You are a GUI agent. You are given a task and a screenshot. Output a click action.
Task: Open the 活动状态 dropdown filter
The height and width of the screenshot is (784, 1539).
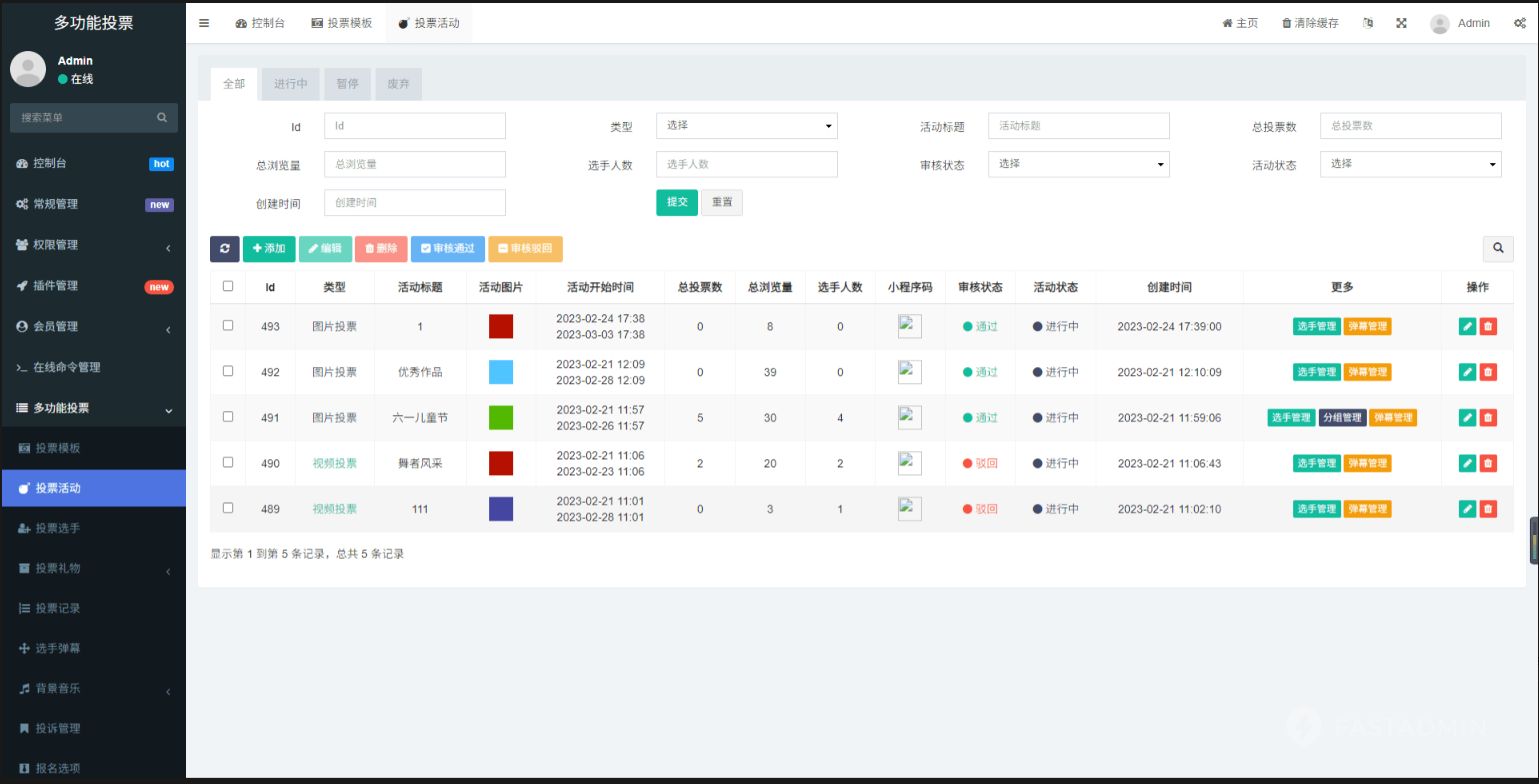point(1410,164)
